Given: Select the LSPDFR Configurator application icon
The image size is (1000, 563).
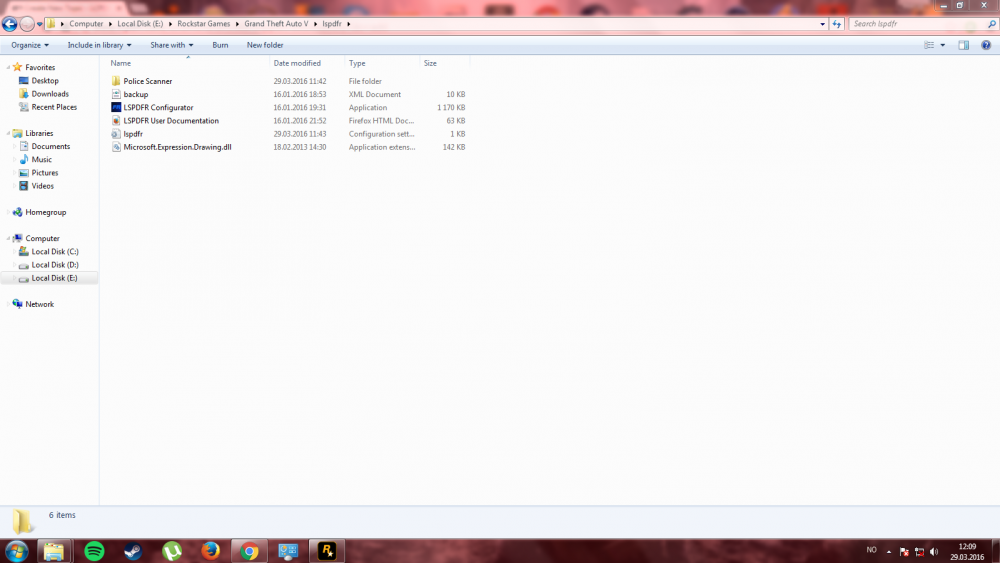Looking at the screenshot, I should (x=115, y=107).
